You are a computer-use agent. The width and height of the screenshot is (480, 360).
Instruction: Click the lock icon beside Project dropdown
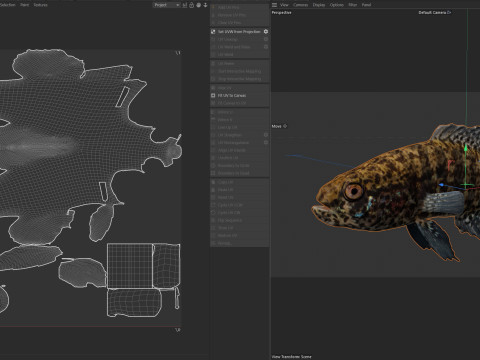pos(192,5)
